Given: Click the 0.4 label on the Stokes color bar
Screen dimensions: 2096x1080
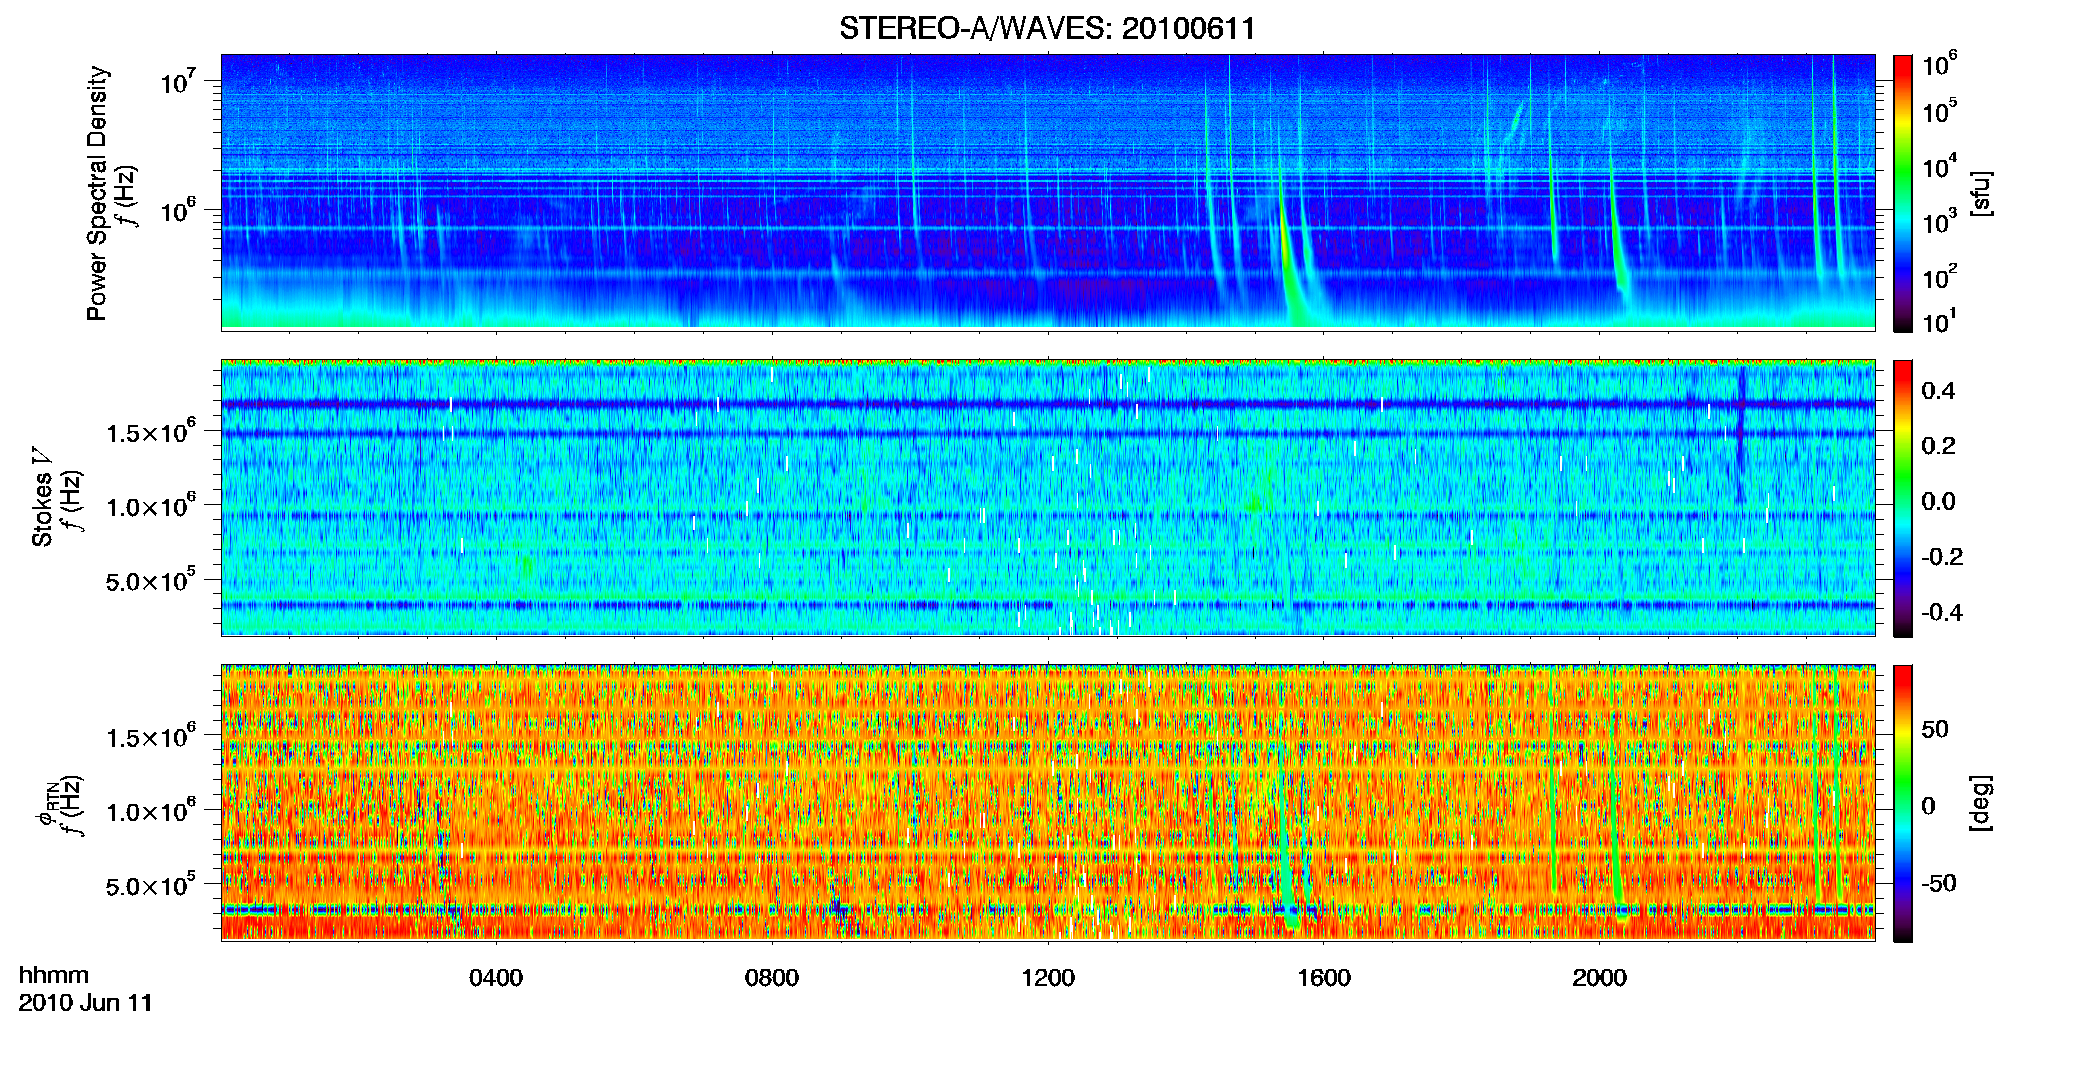Looking at the screenshot, I should (x=1938, y=391).
